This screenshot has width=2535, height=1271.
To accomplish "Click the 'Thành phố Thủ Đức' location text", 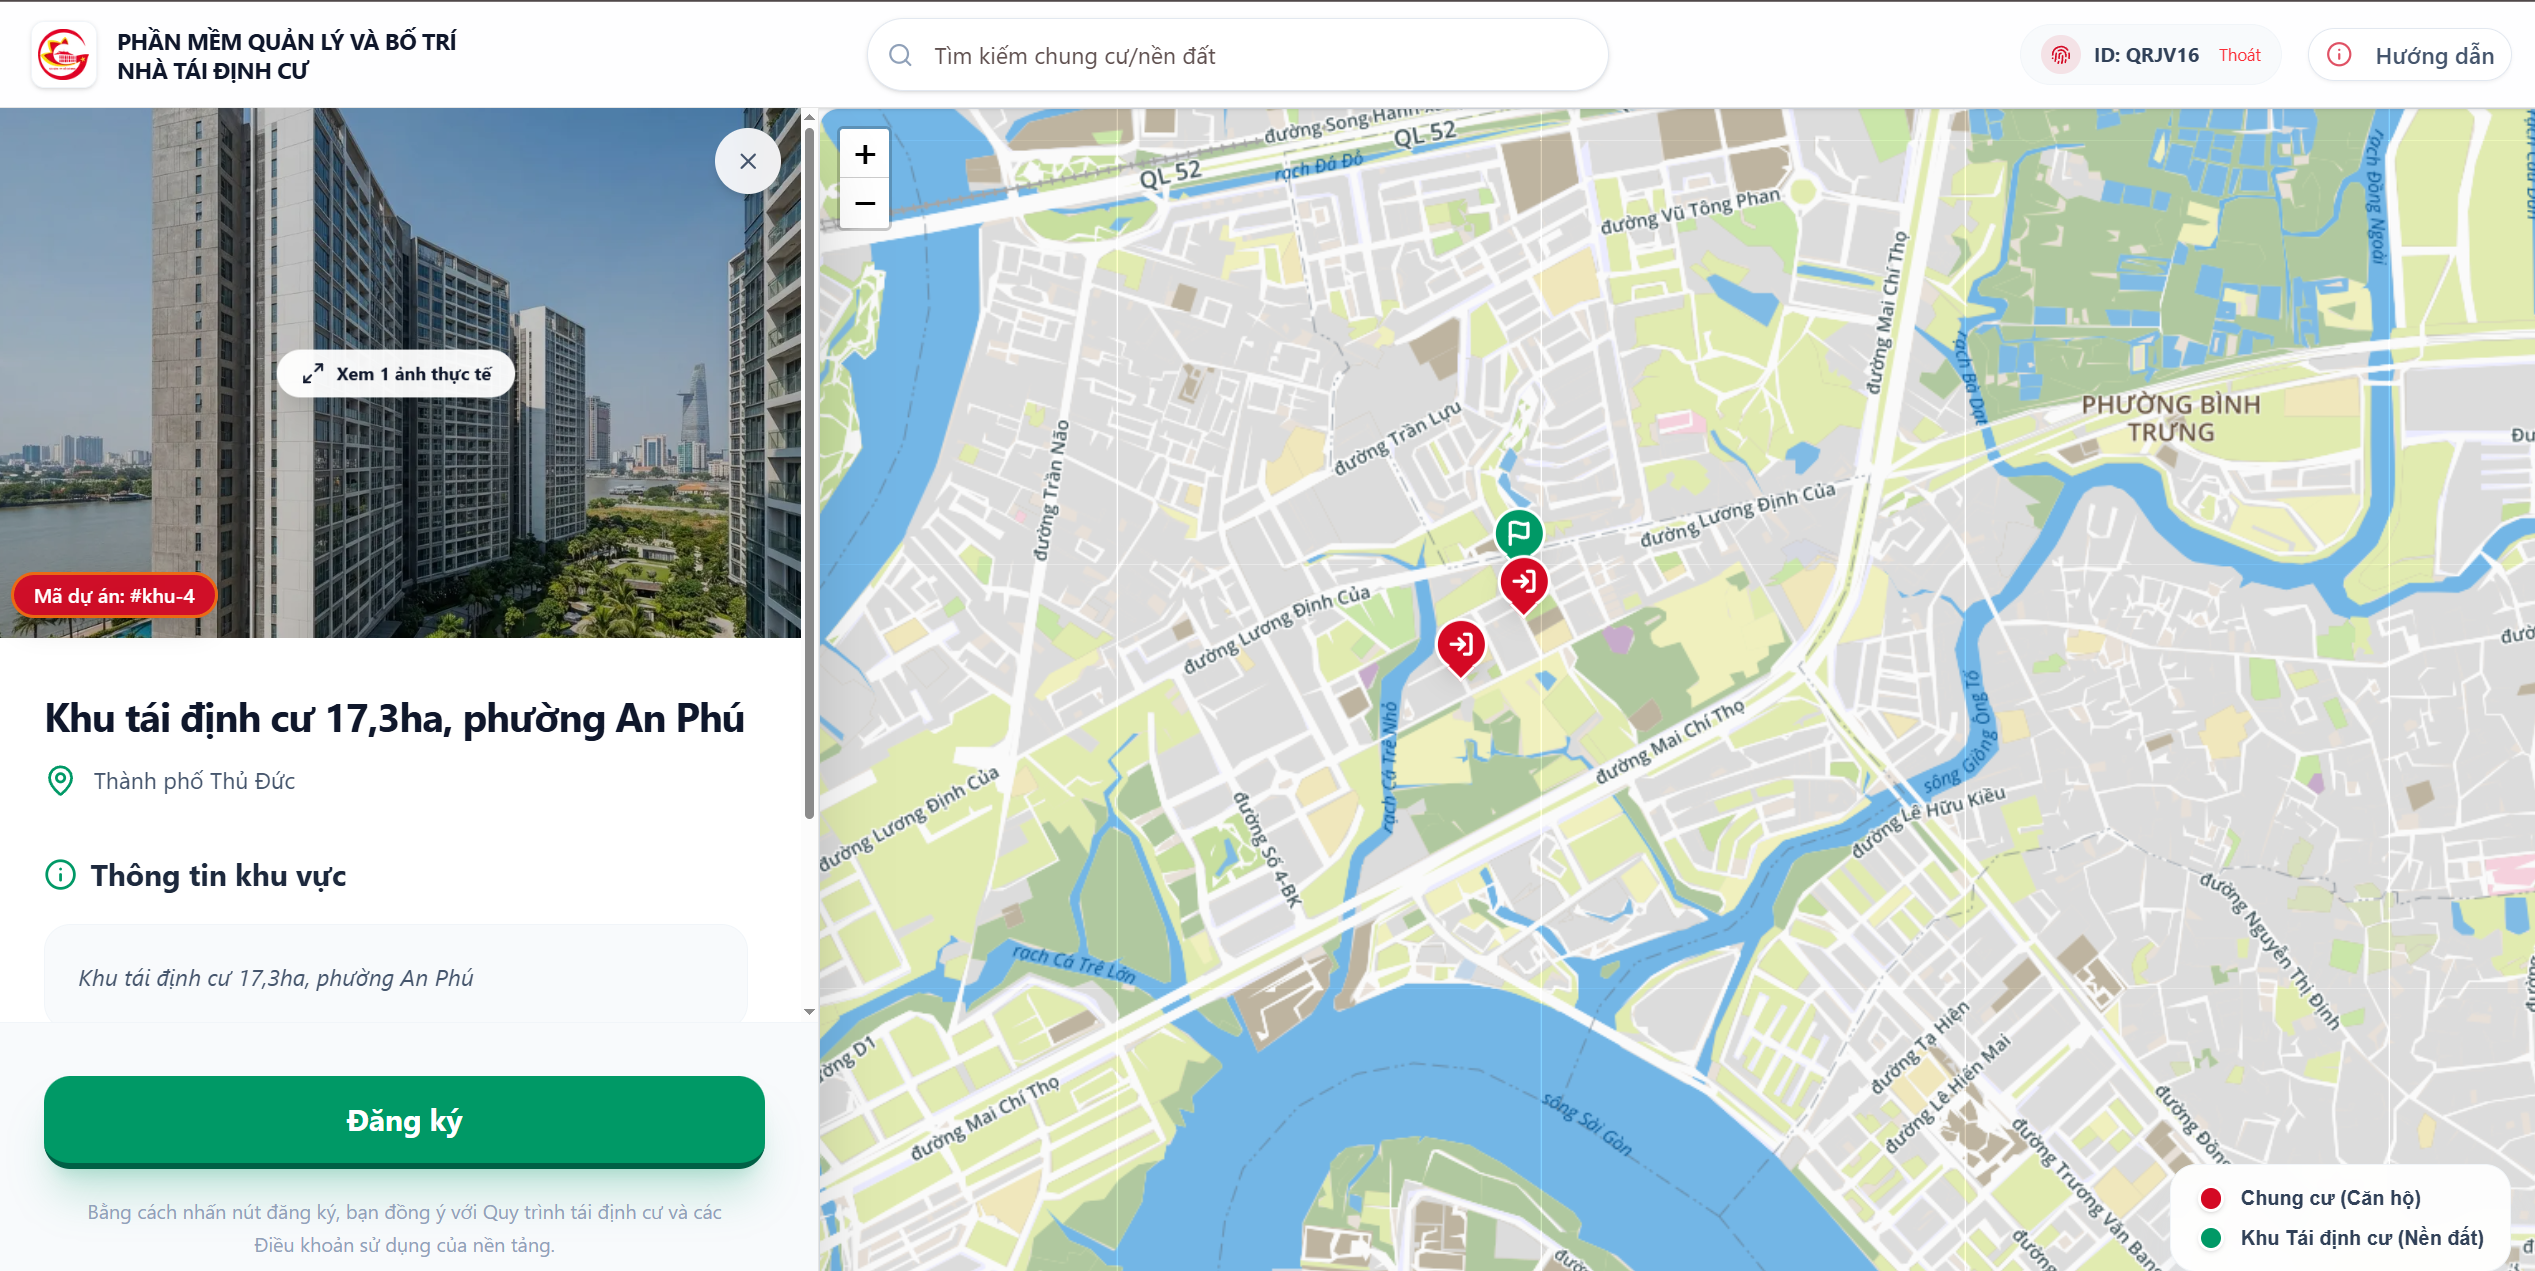I will point(194,781).
